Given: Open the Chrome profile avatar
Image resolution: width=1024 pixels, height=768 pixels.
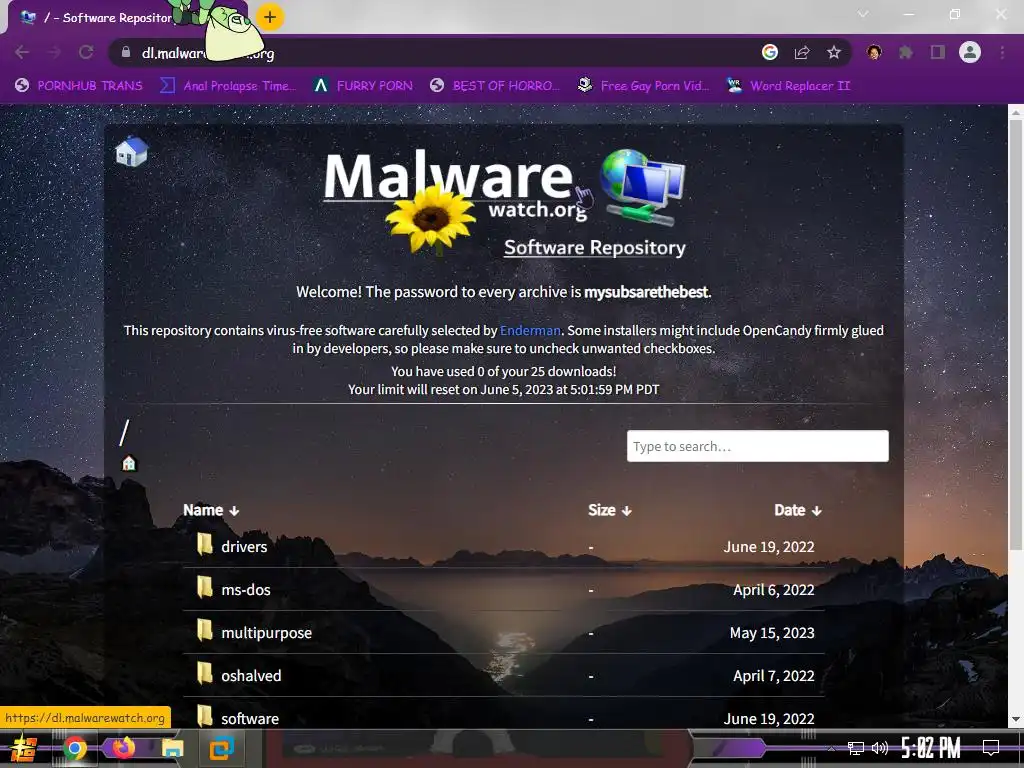Looking at the screenshot, I should pyautogui.click(x=970, y=52).
